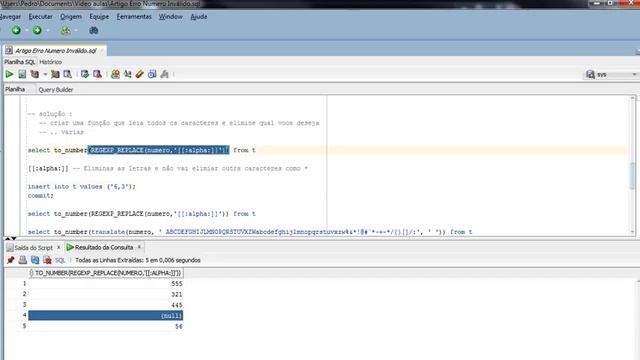The image size is (640, 360).
Task: Click the Run Script icon
Action: (22, 74)
